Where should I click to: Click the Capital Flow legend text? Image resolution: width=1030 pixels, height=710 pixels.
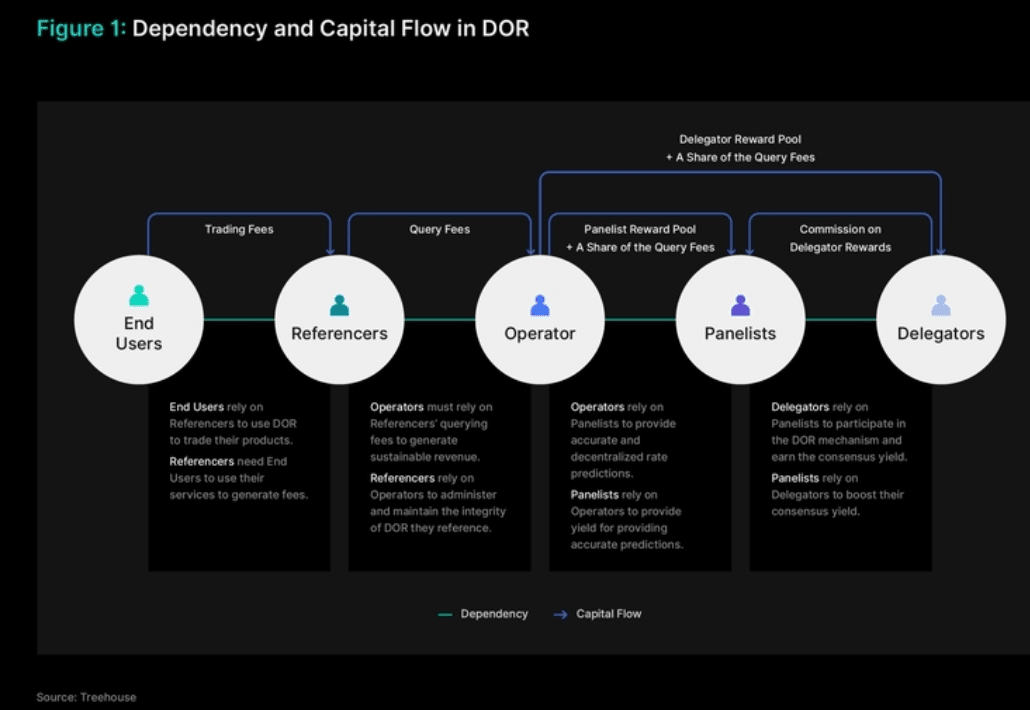coord(609,614)
